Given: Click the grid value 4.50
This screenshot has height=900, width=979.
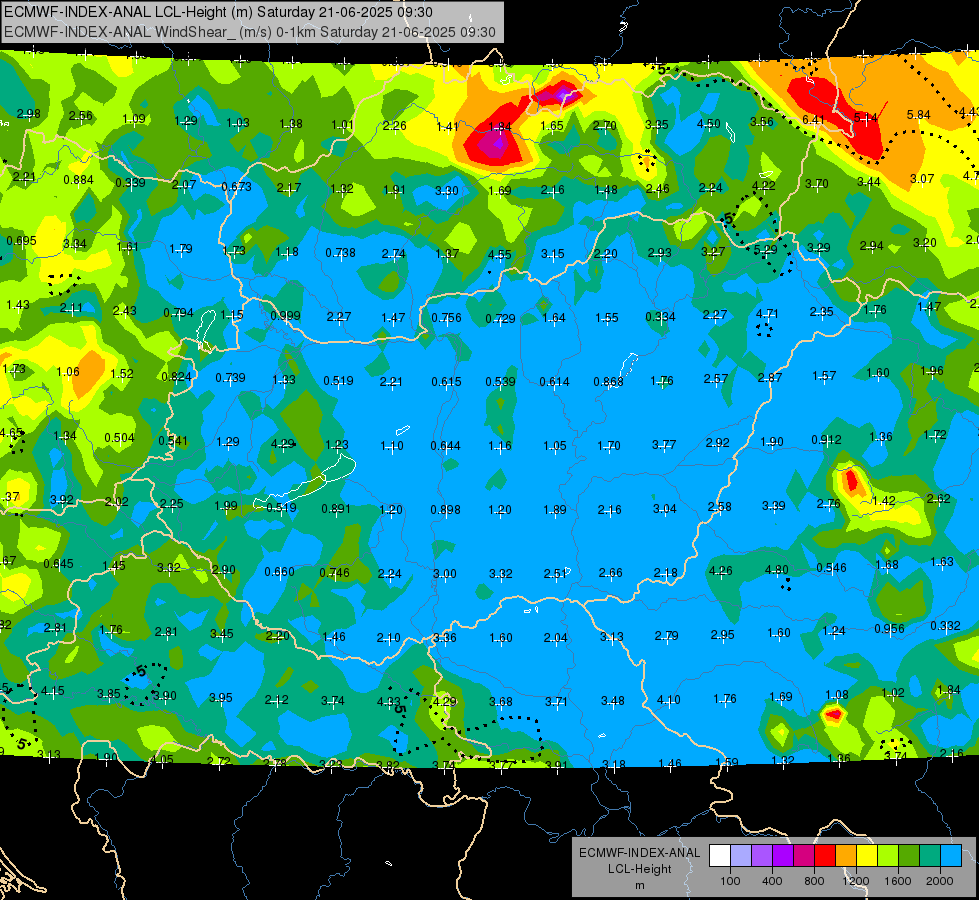Looking at the screenshot, I should click(x=709, y=124).
